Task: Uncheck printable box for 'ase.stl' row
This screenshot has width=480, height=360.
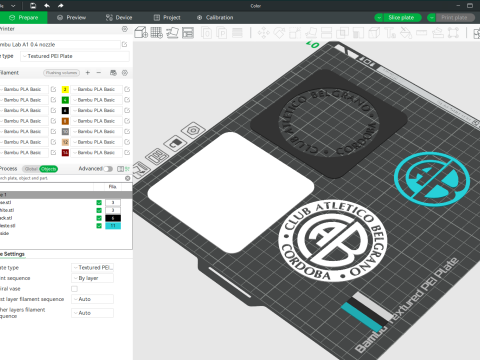Action: coord(99,203)
